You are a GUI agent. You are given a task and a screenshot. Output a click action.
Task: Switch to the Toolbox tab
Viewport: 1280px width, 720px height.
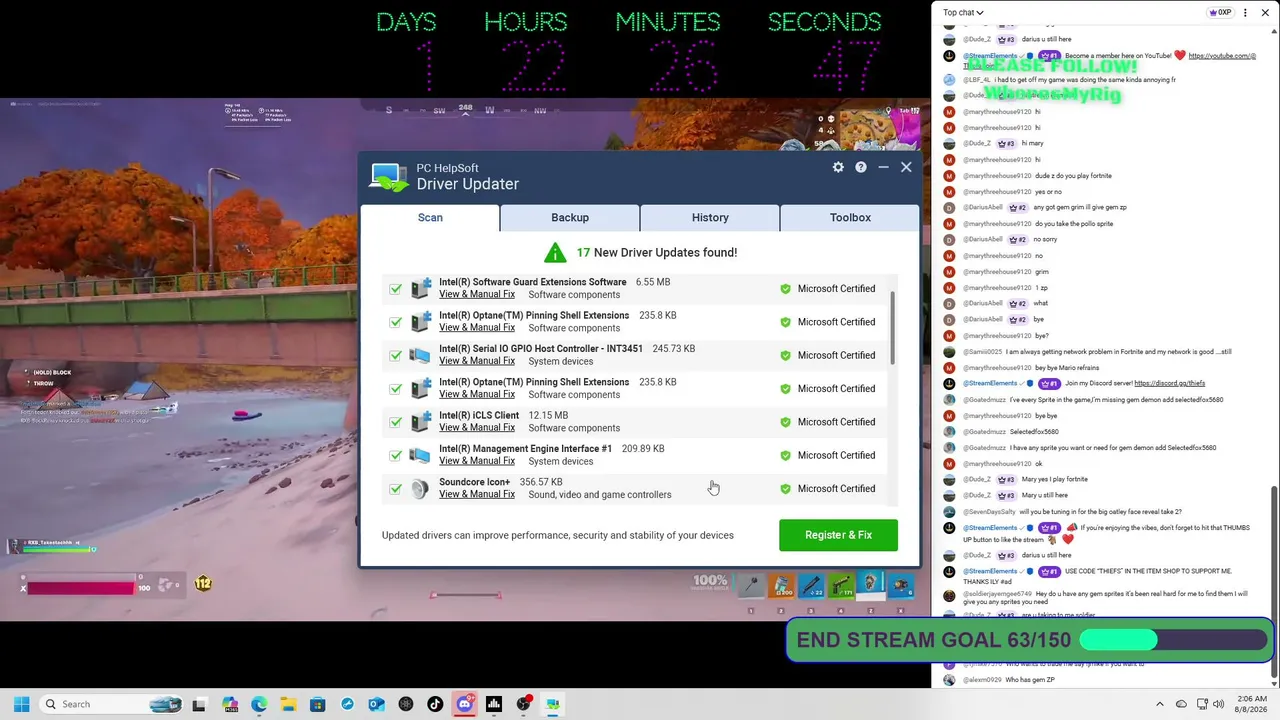pos(850,217)
